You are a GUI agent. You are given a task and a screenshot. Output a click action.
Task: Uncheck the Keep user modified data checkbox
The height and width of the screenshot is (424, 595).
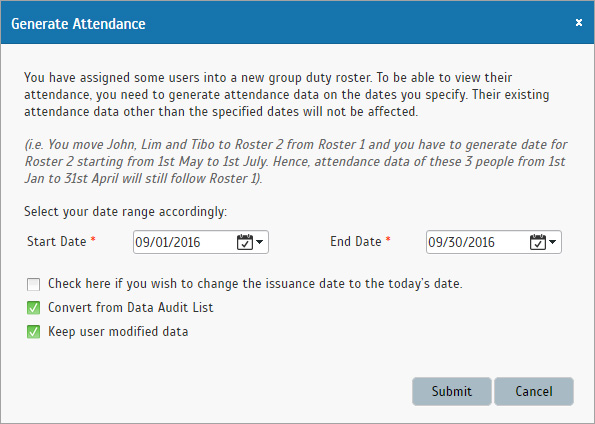33,332
